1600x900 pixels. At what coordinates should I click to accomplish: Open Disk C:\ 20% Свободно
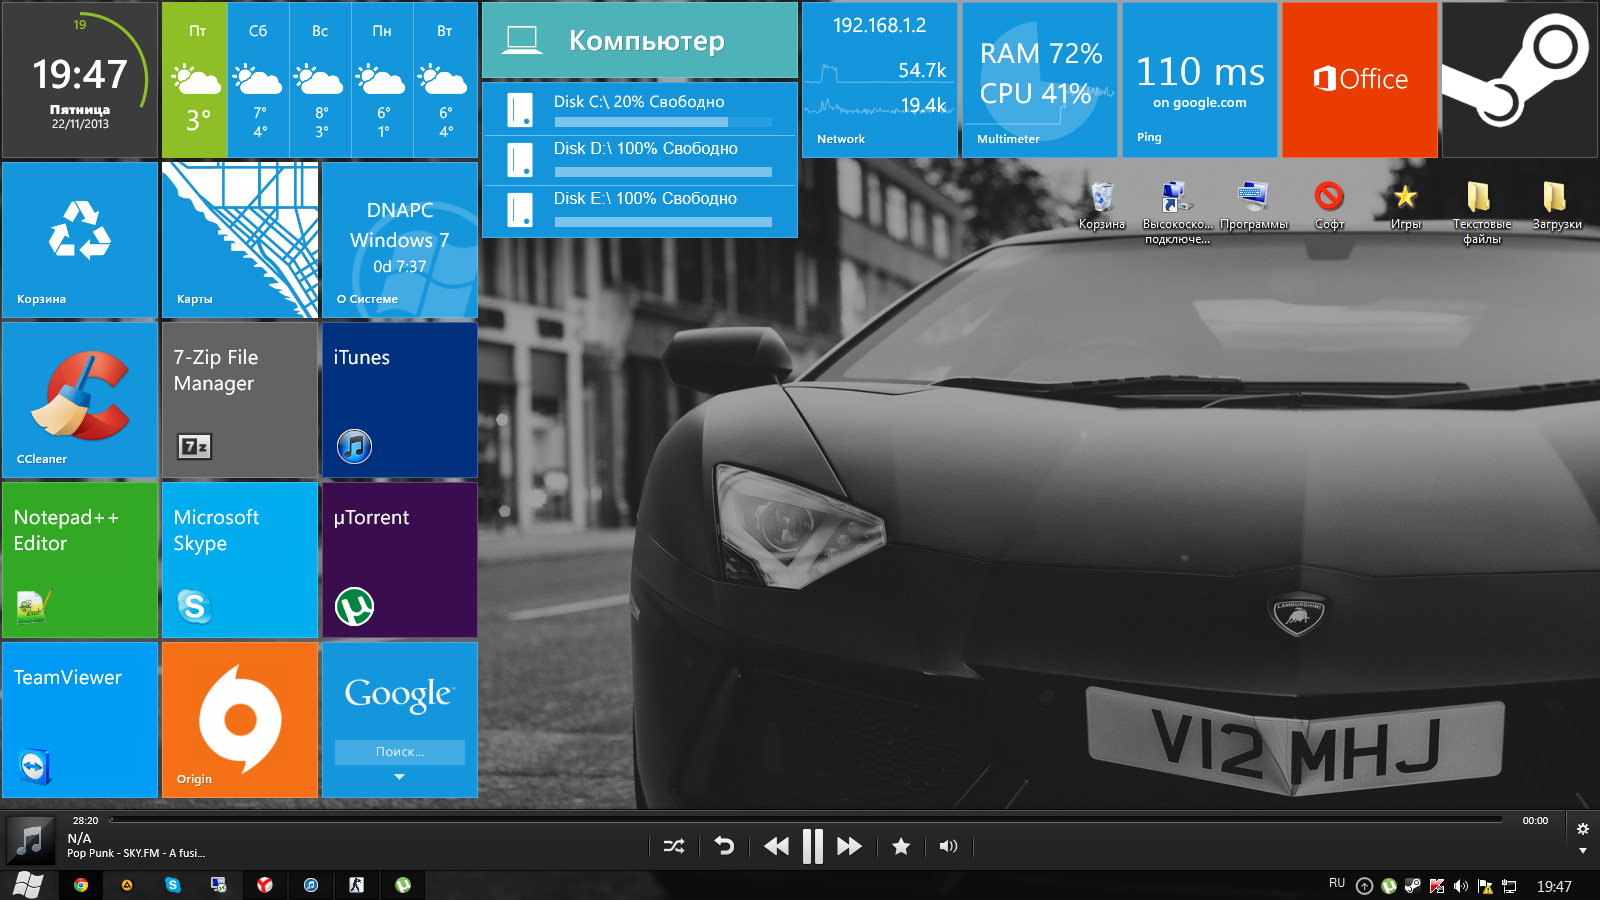pyautogui.click(x=640, y=110)
